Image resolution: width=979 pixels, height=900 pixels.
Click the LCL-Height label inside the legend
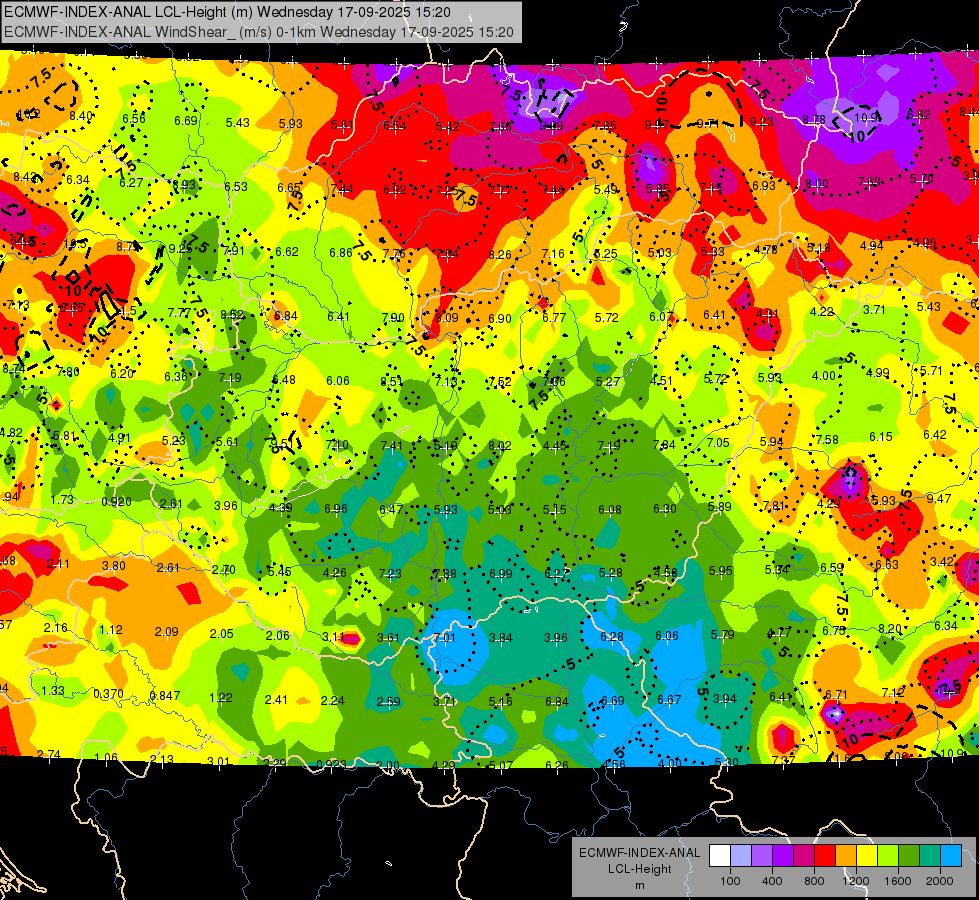tap(639, 869)
